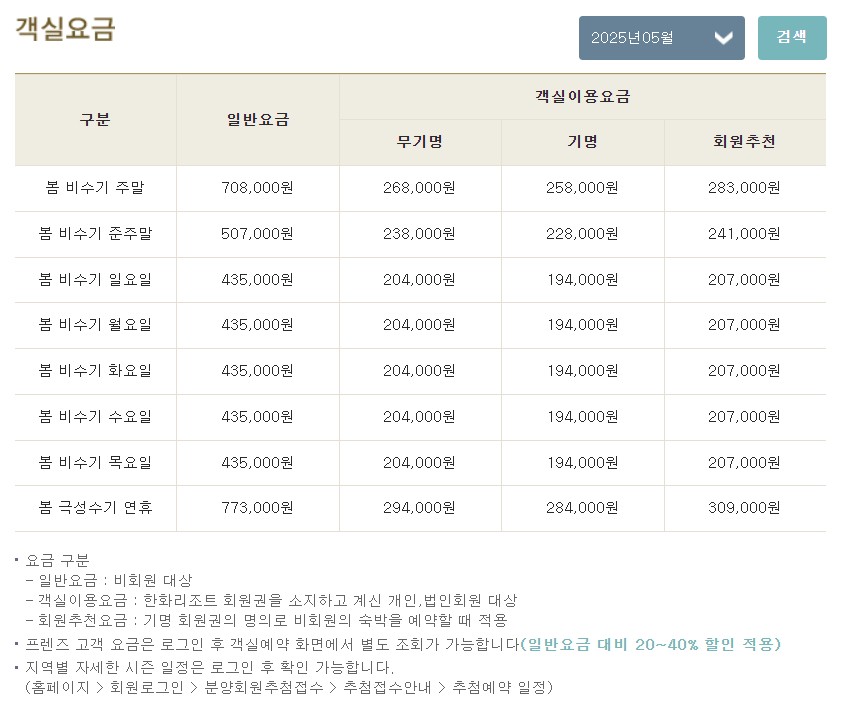Click the 봄 비수기 준주말 row label

(x=95, y=233)
